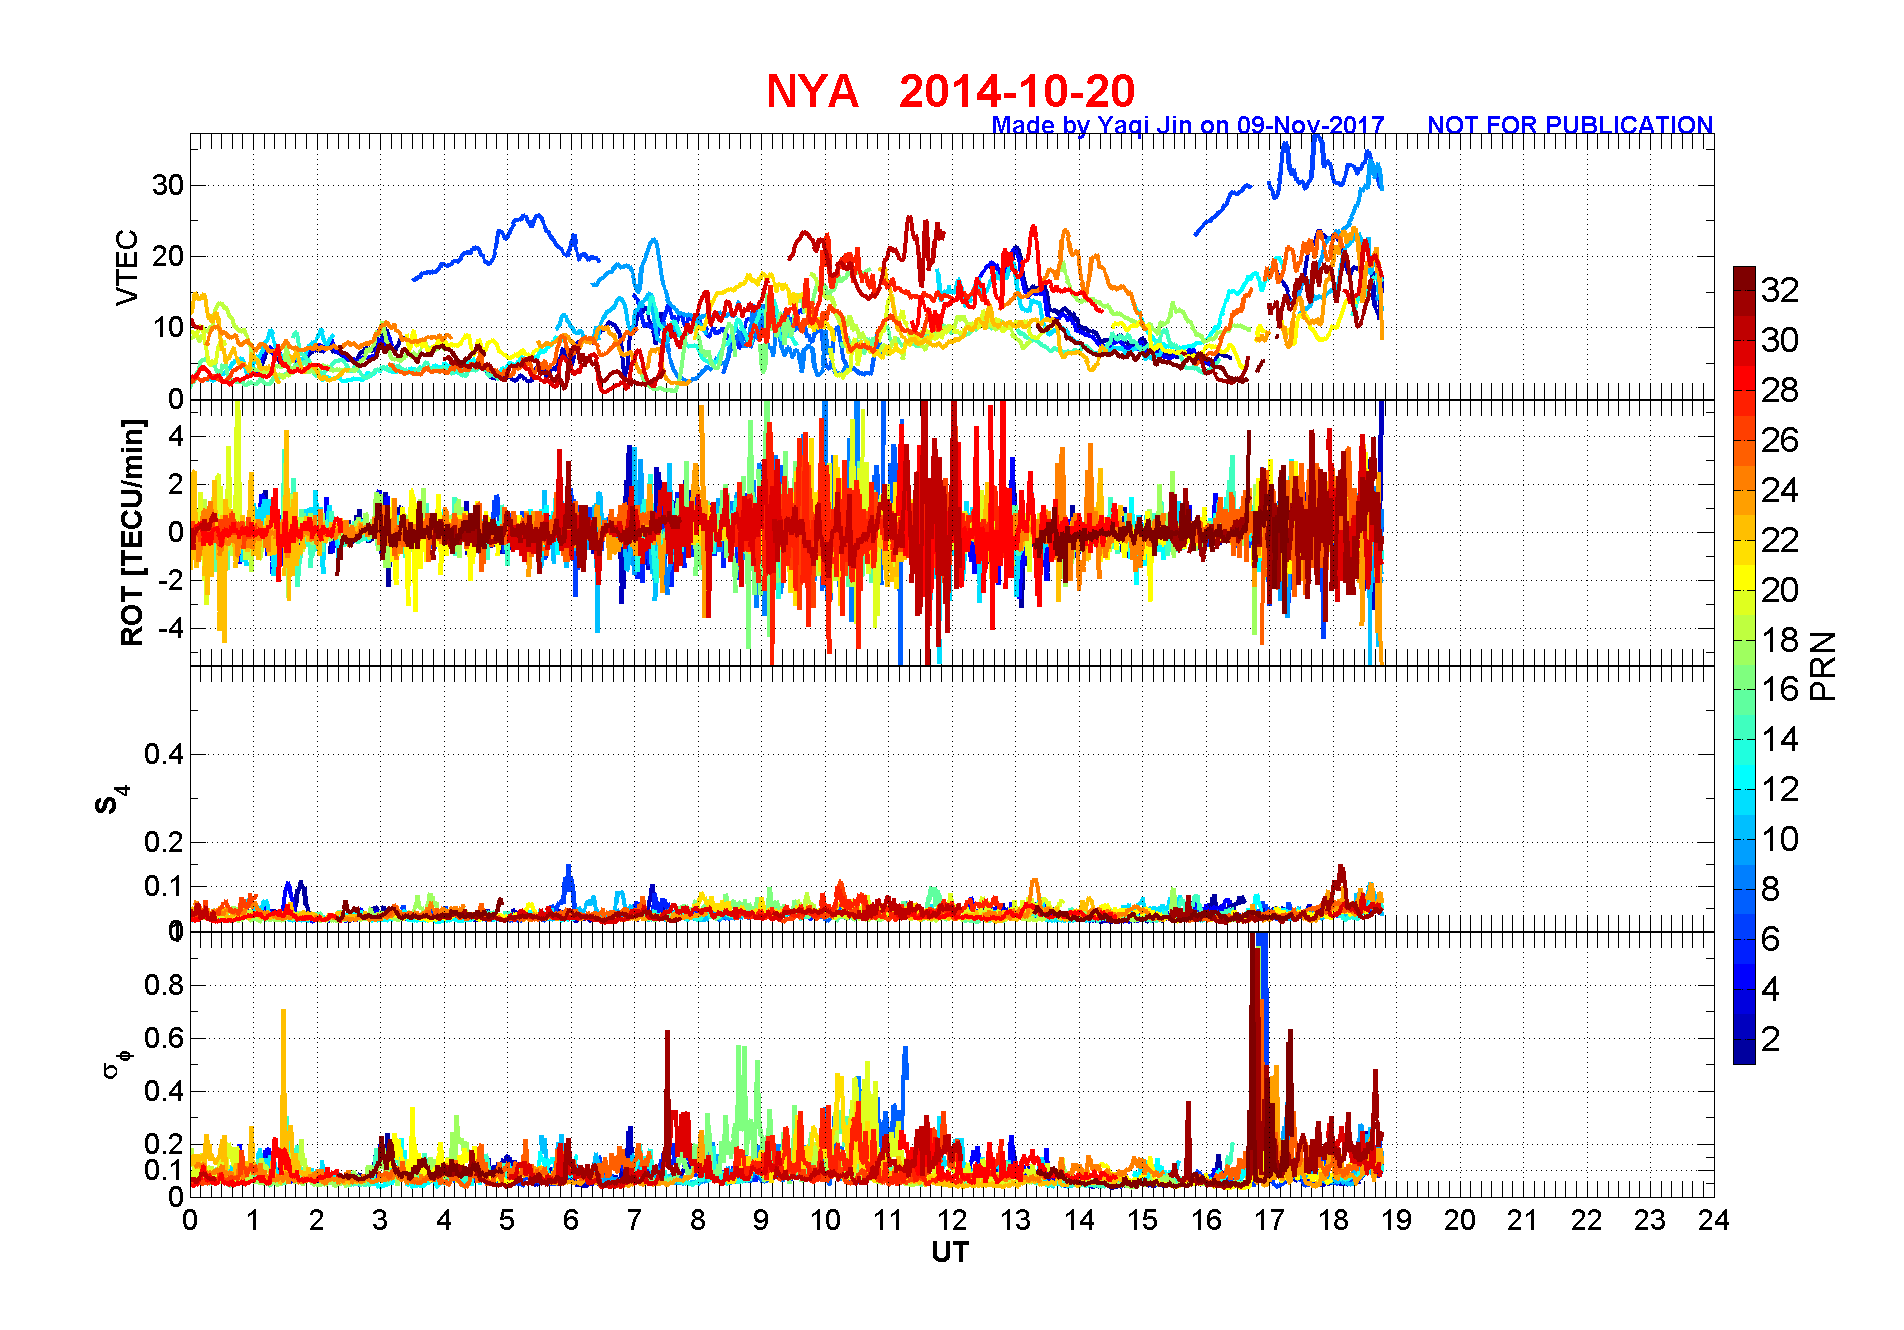The width and height of the screenshot is (1904, 1330).
Task: Select the S4 y-axis label
Action: [112, 800]
